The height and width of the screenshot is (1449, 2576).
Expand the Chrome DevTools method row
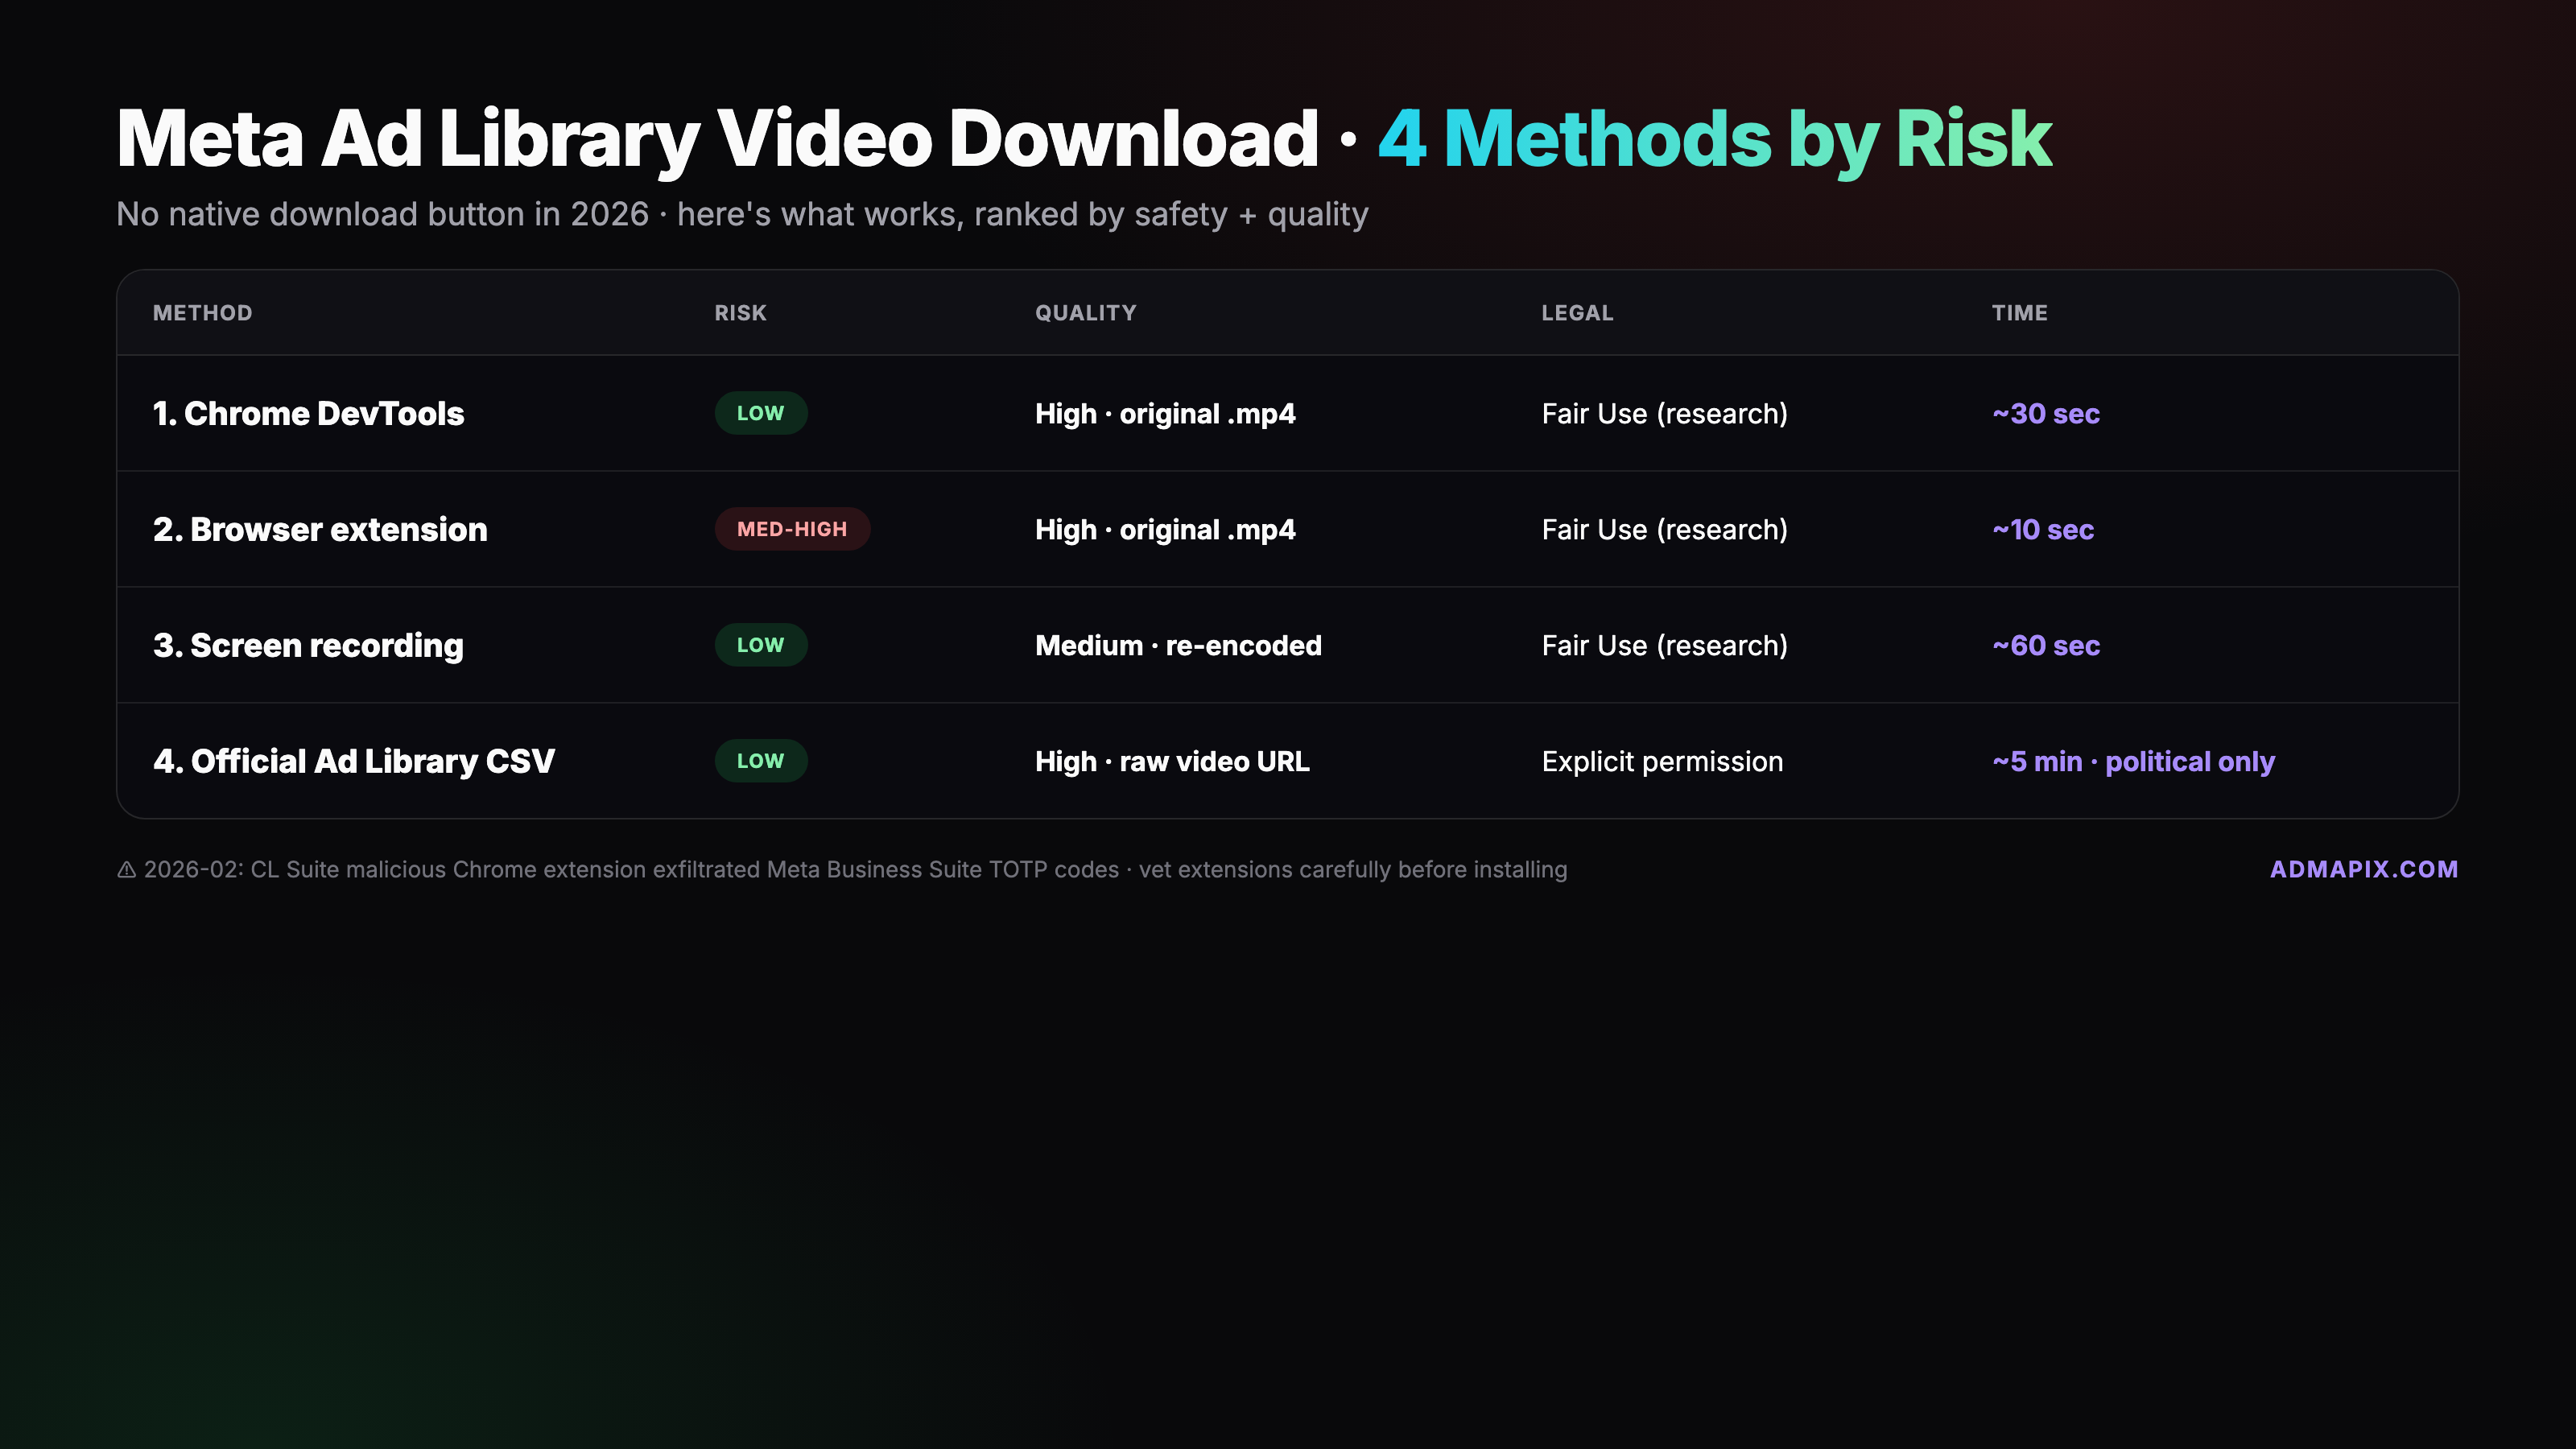309,412
